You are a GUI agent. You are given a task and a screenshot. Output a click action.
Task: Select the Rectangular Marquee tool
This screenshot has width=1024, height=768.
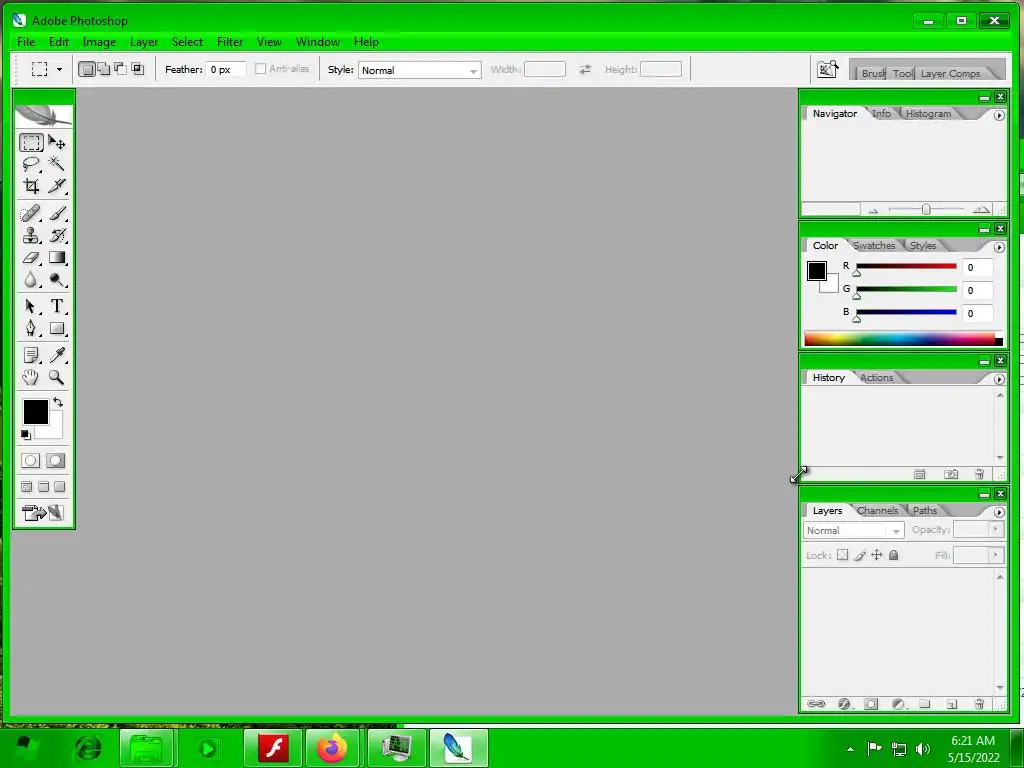[31, 142]
